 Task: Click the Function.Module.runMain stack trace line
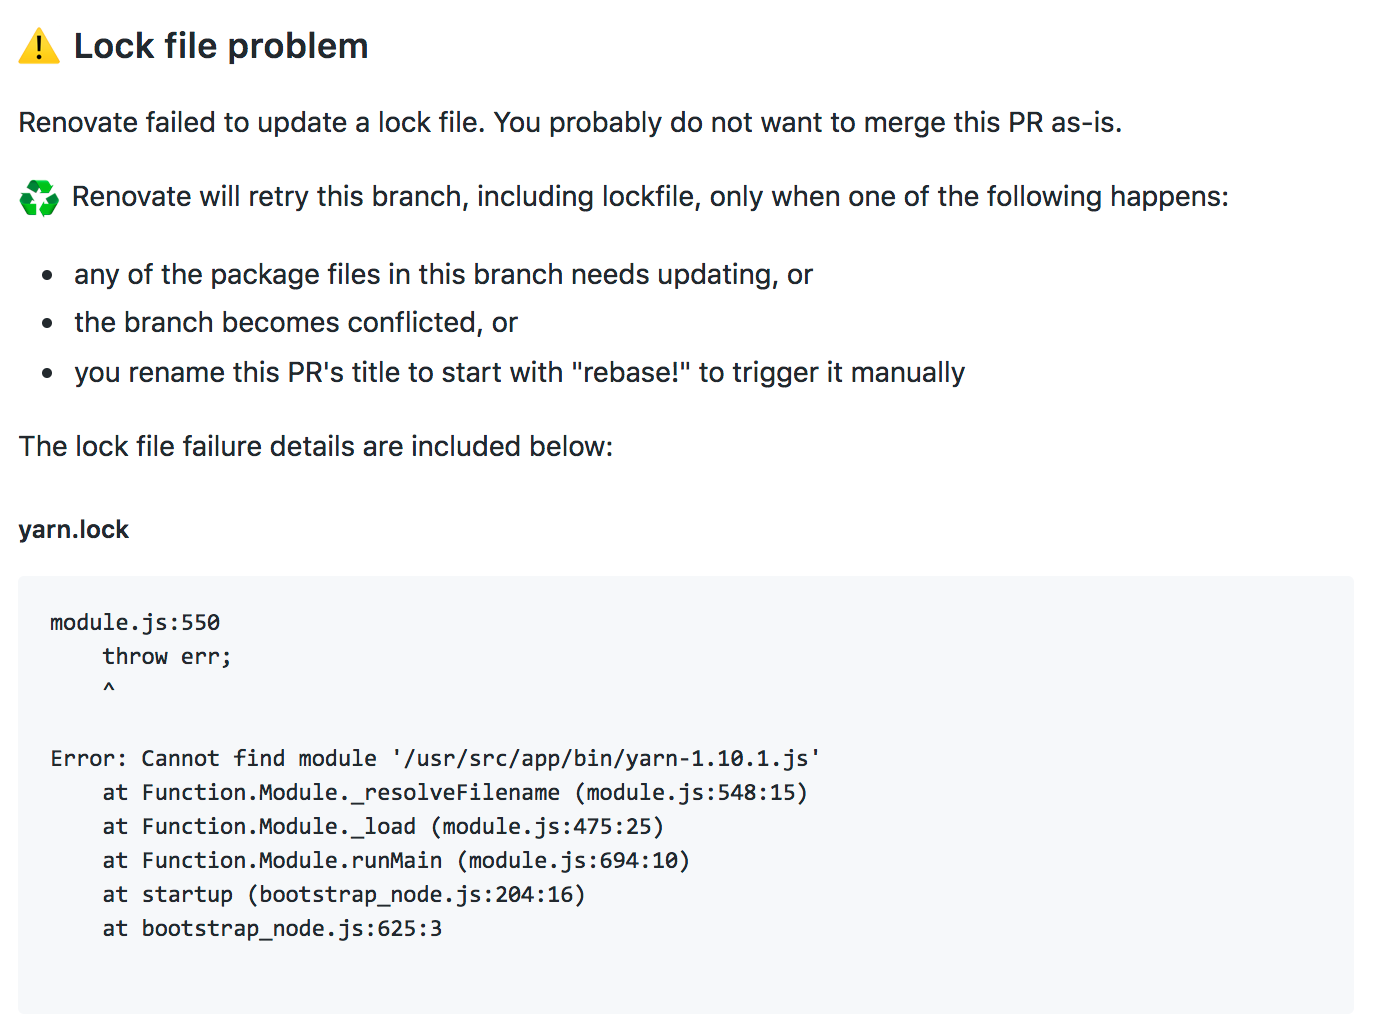click(396, 860)
